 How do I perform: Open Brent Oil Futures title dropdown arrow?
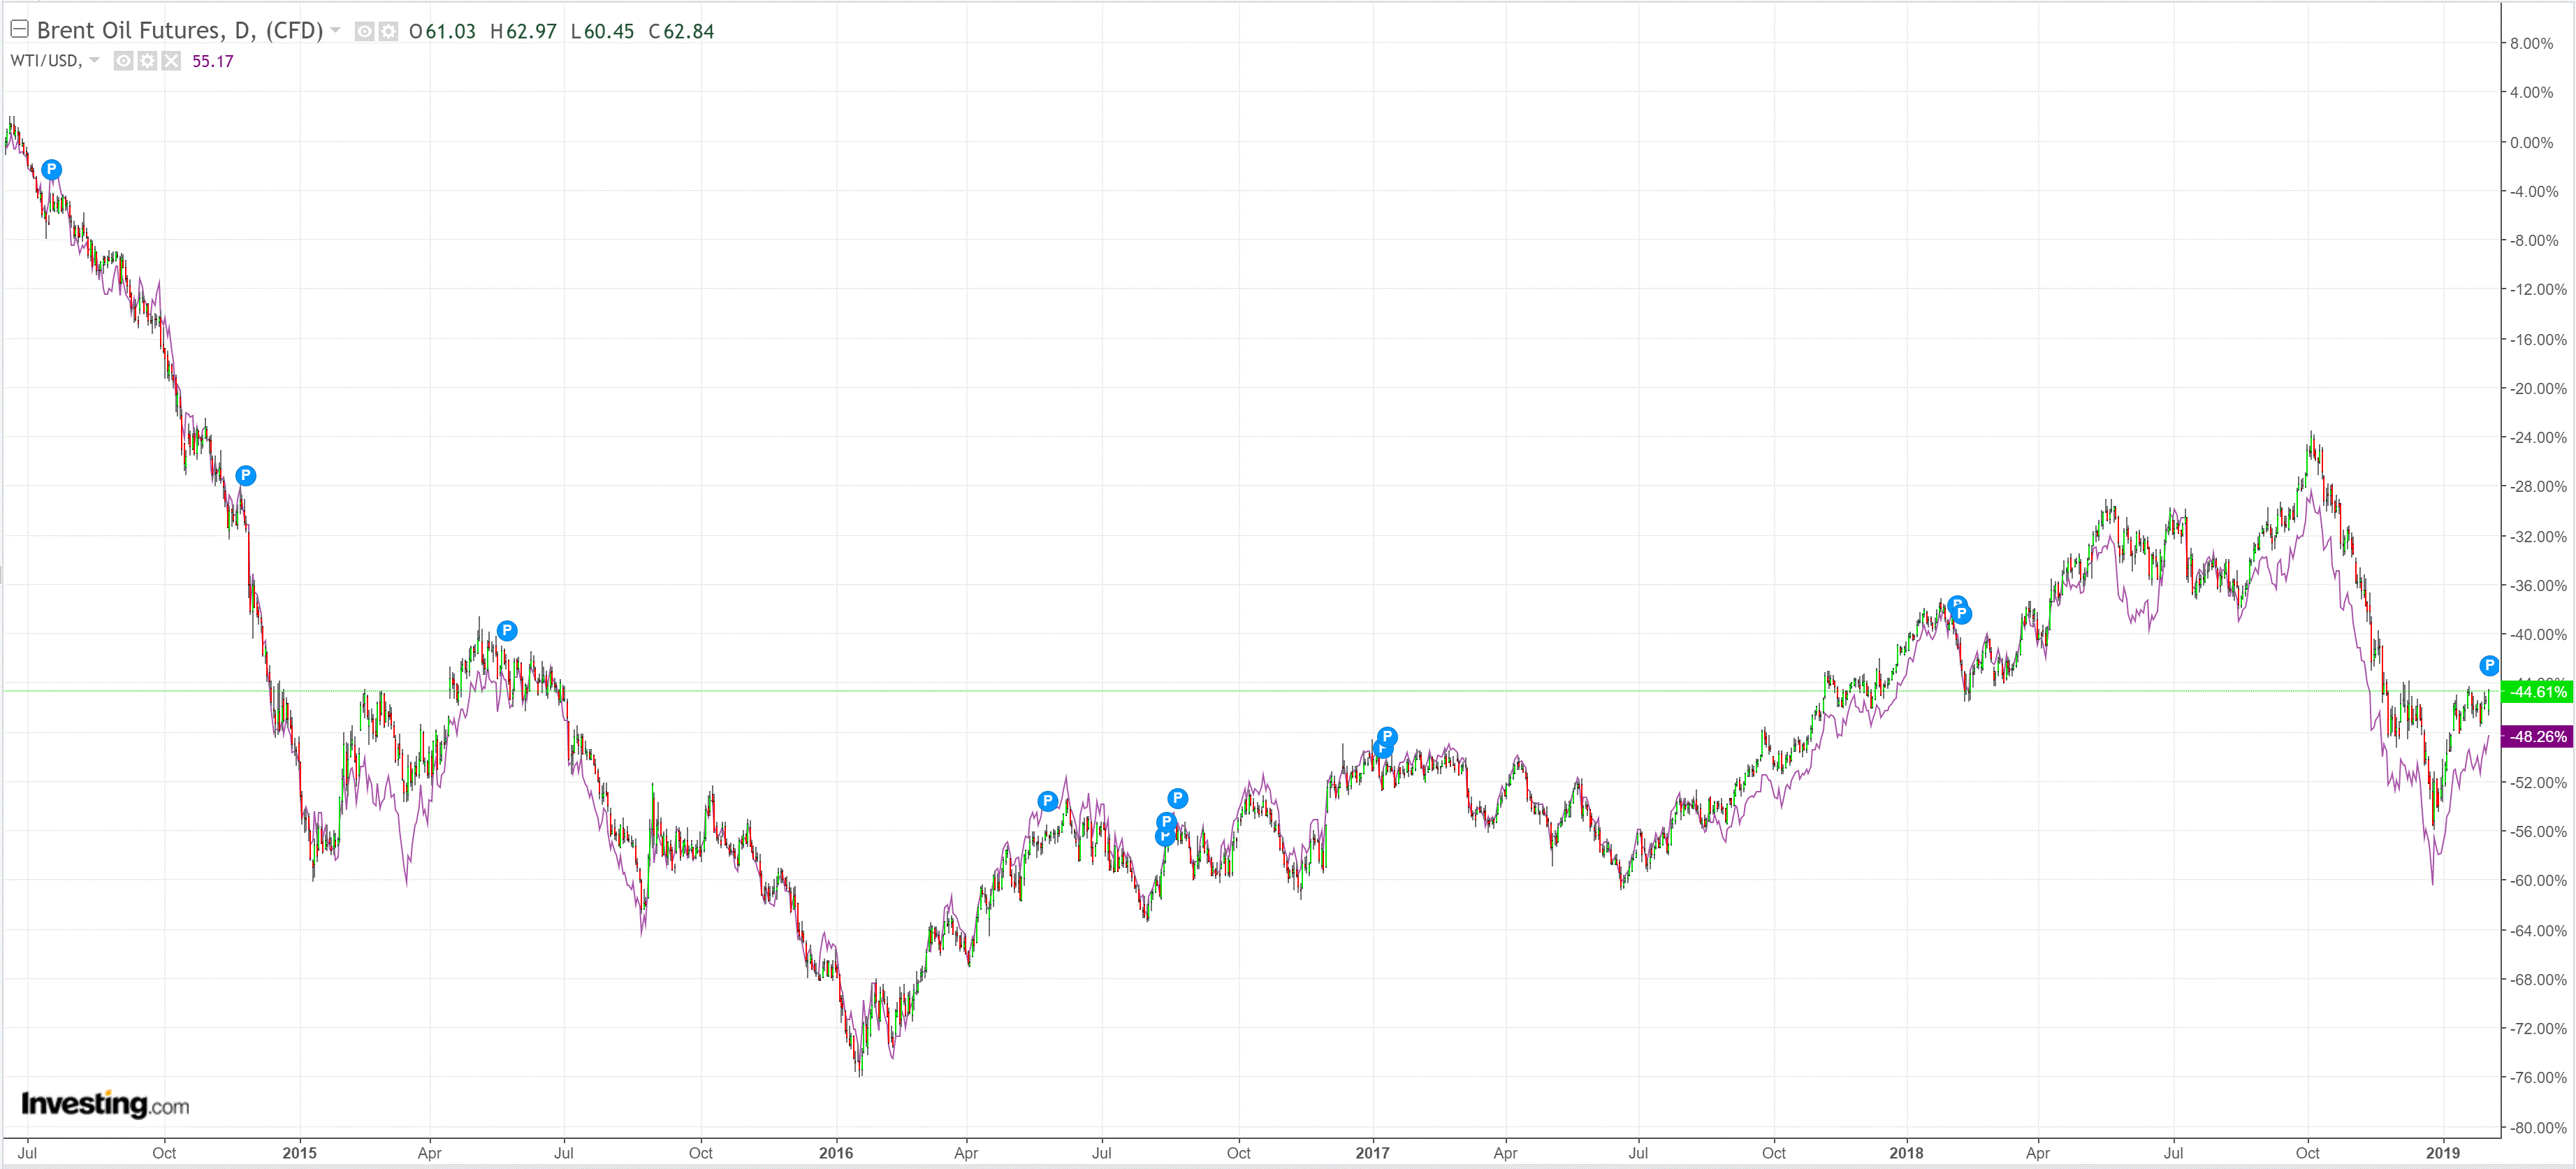(336, 30)
